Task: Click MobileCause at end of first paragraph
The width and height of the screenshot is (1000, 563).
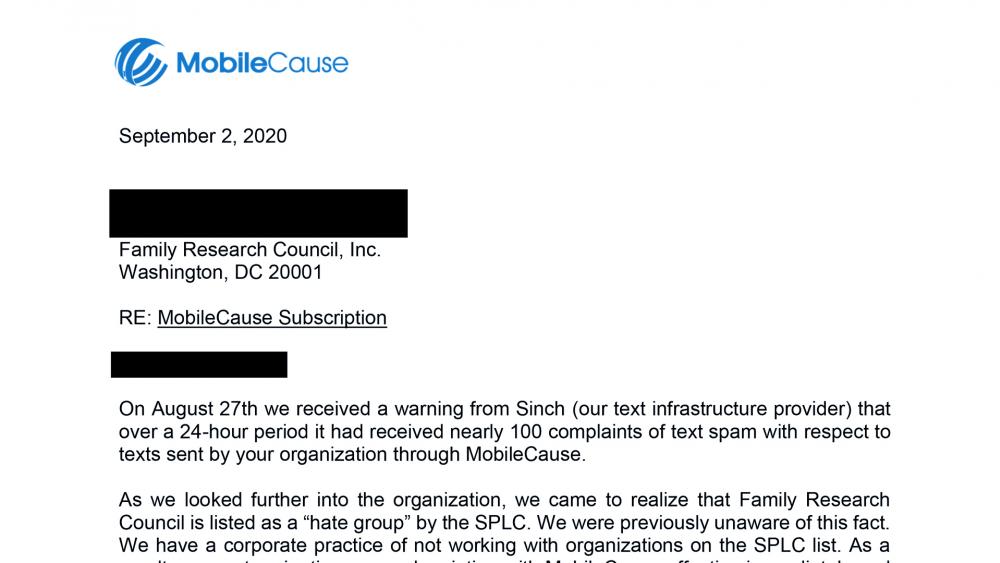Action: [x=526, y=455]
